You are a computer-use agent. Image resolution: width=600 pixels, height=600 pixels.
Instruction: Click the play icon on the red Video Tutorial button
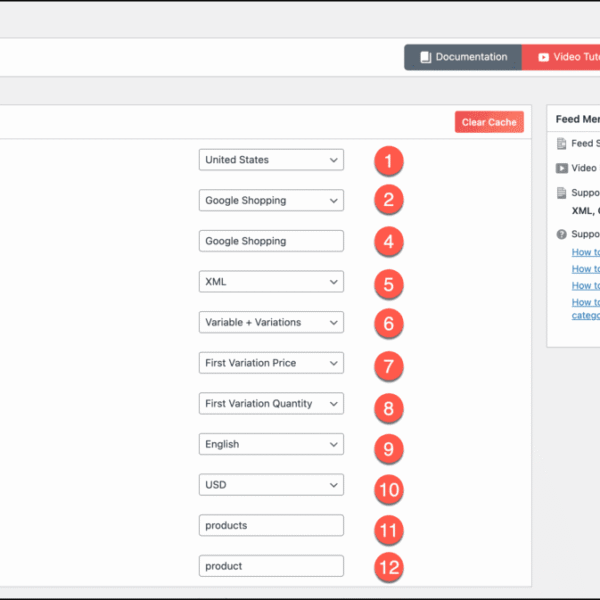pos(543,57)
